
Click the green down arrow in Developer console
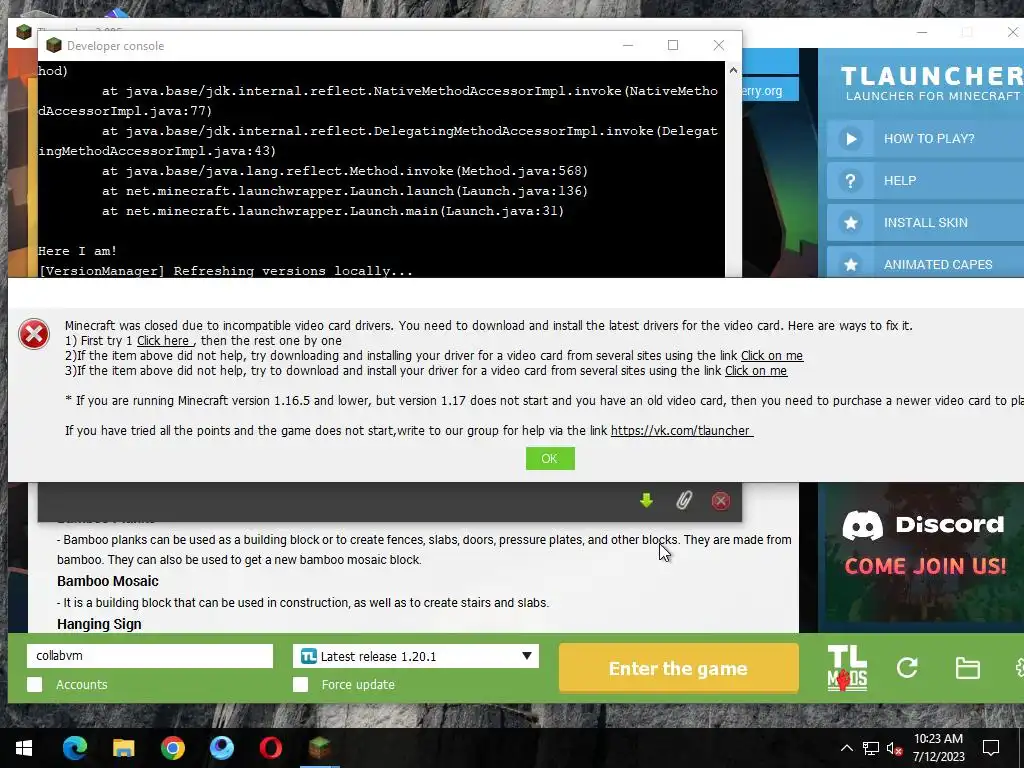pyautogui.click(x=646, y=501)
